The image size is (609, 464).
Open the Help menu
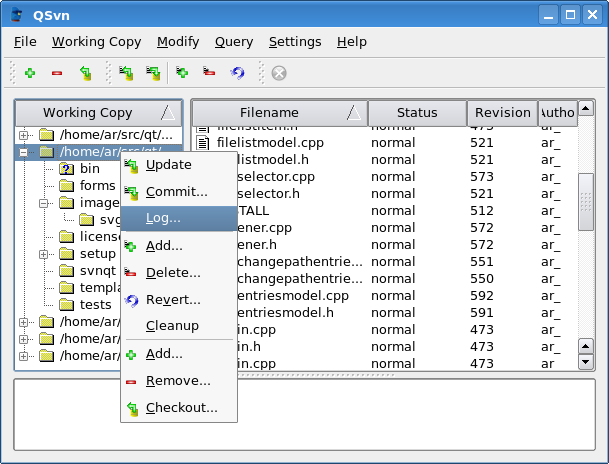click(x=351, y=42)
